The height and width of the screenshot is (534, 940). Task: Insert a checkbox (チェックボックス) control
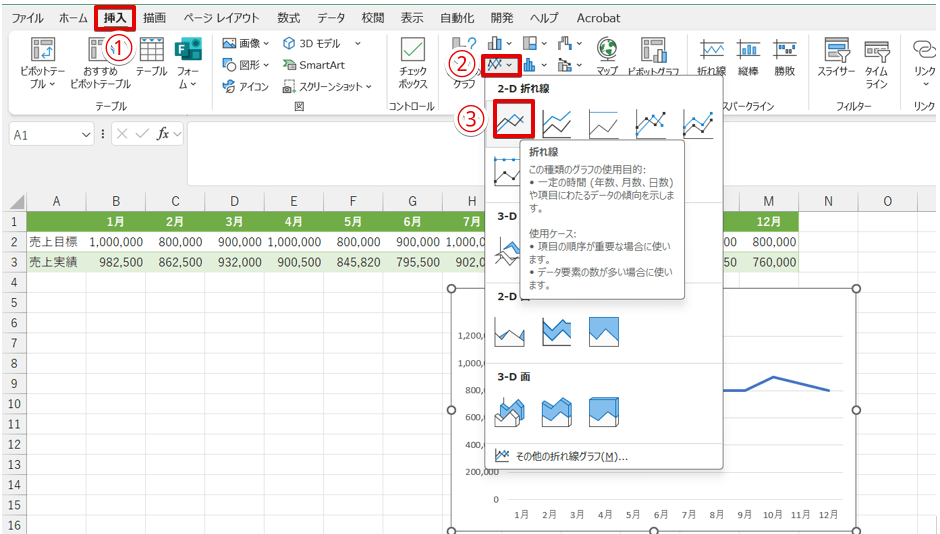point(413,60)
